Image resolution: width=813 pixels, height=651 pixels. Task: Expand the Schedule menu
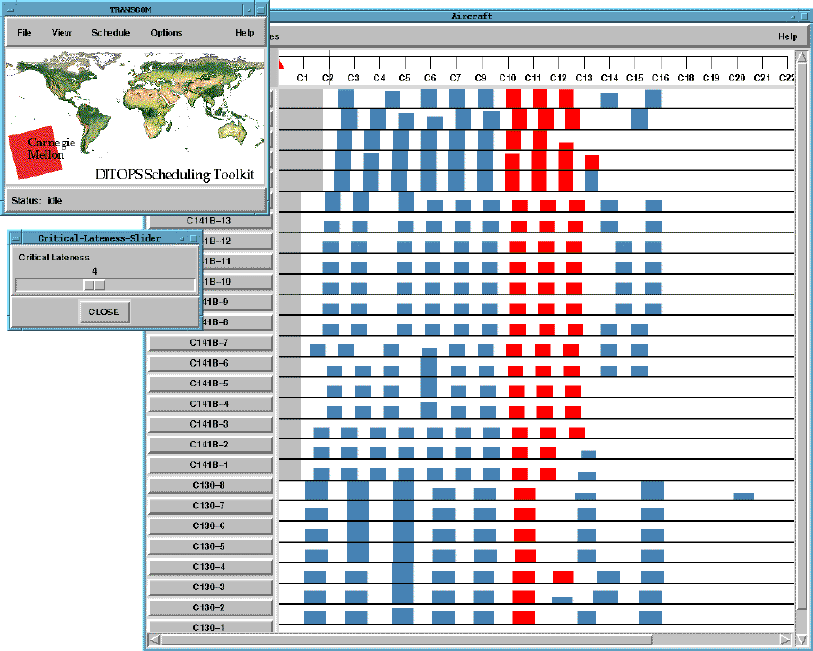111,33
